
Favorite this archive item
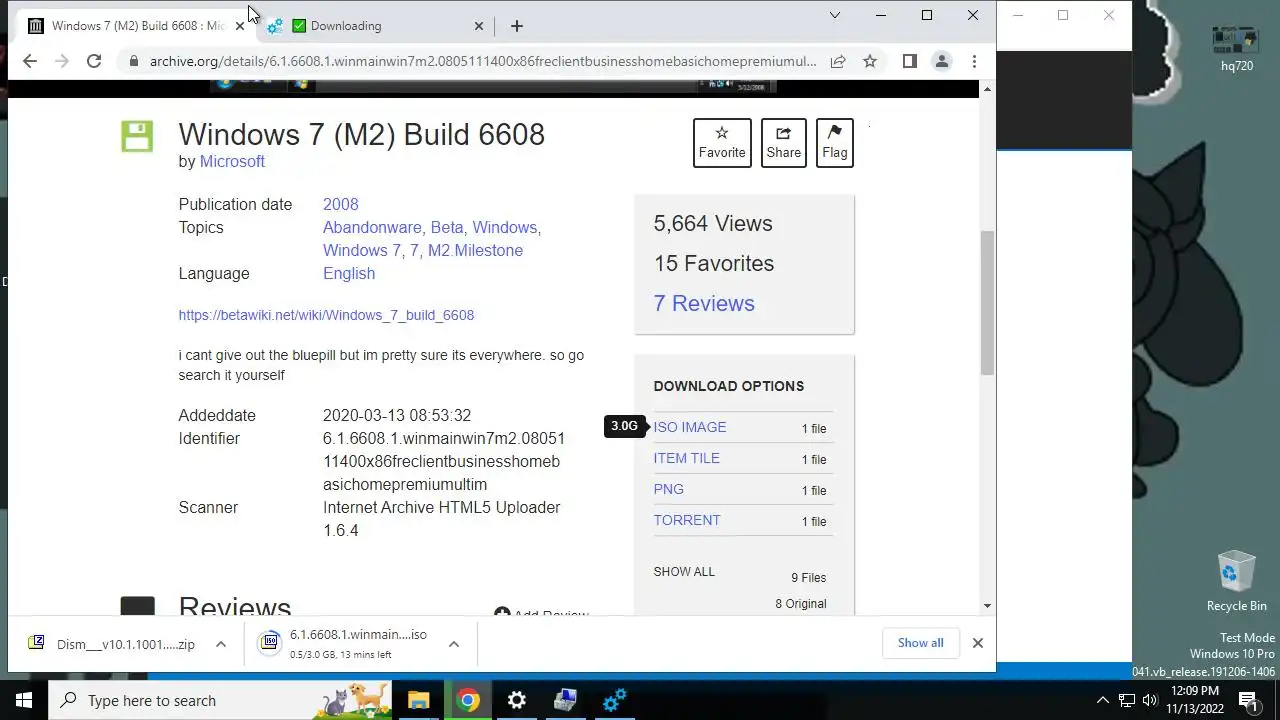(x=722, y=143)
